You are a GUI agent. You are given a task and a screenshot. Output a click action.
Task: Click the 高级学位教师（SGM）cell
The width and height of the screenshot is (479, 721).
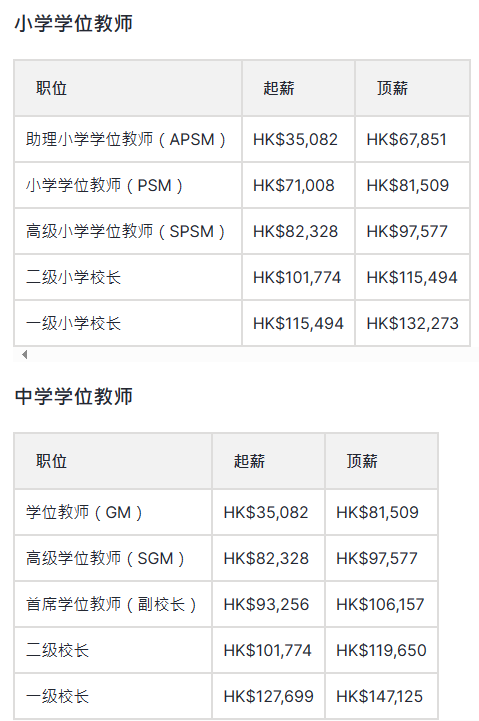113,558
